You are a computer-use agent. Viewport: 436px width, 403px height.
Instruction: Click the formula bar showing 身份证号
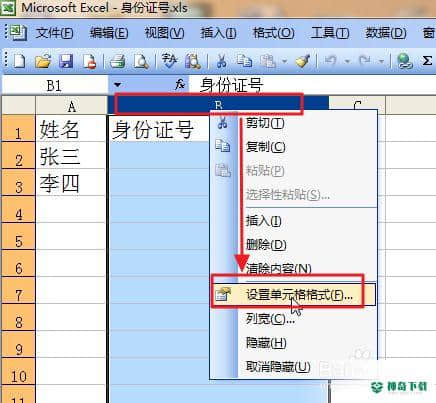coord(312,85)
